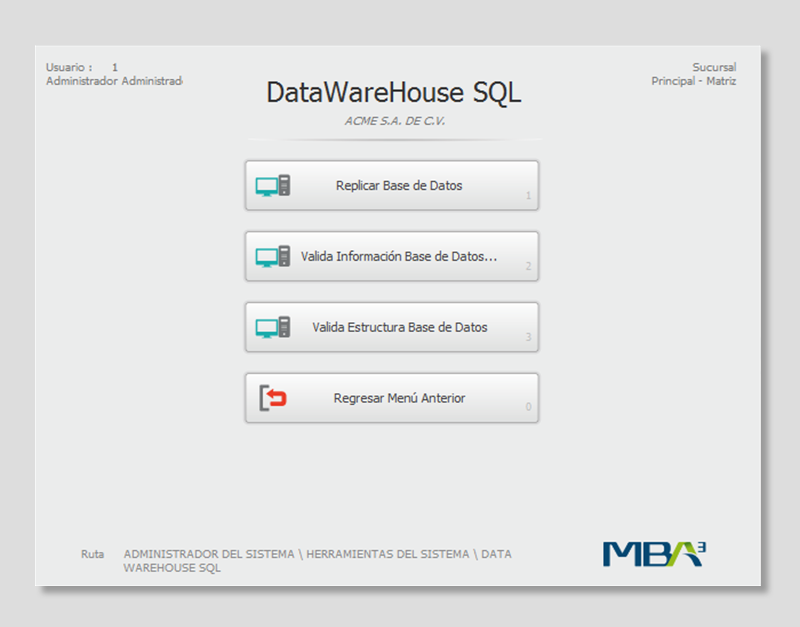
Task: Click computer icon beside Valida Información
Action: coord(273,257)
